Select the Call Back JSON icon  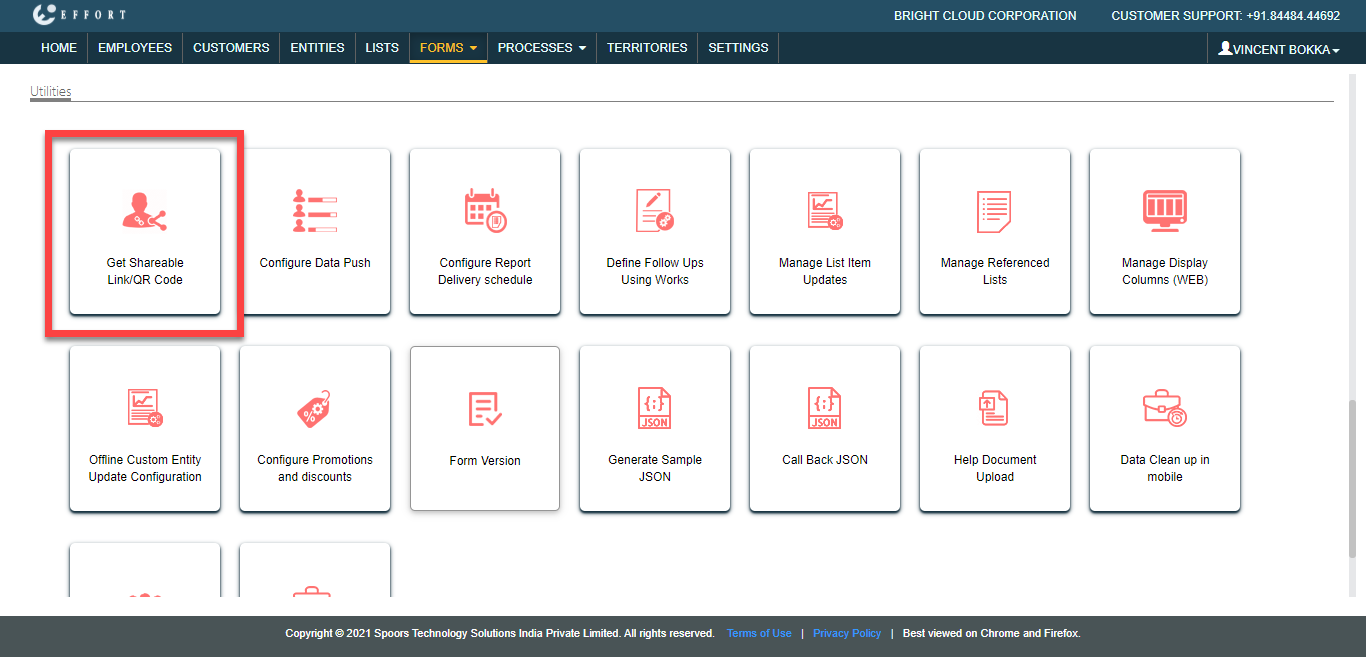[825, 408]
